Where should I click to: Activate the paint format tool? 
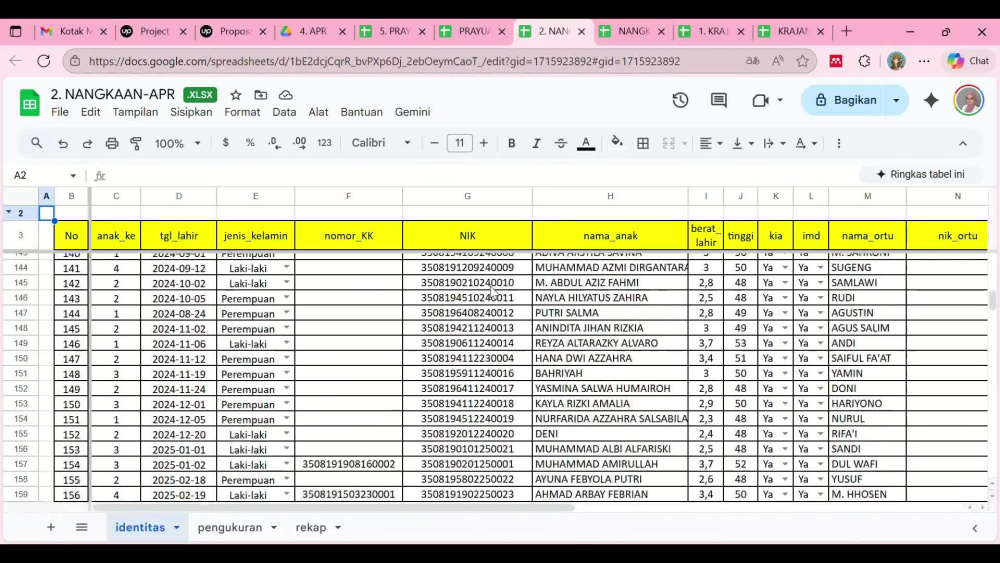pyautogui.click(x=136, y=143)
